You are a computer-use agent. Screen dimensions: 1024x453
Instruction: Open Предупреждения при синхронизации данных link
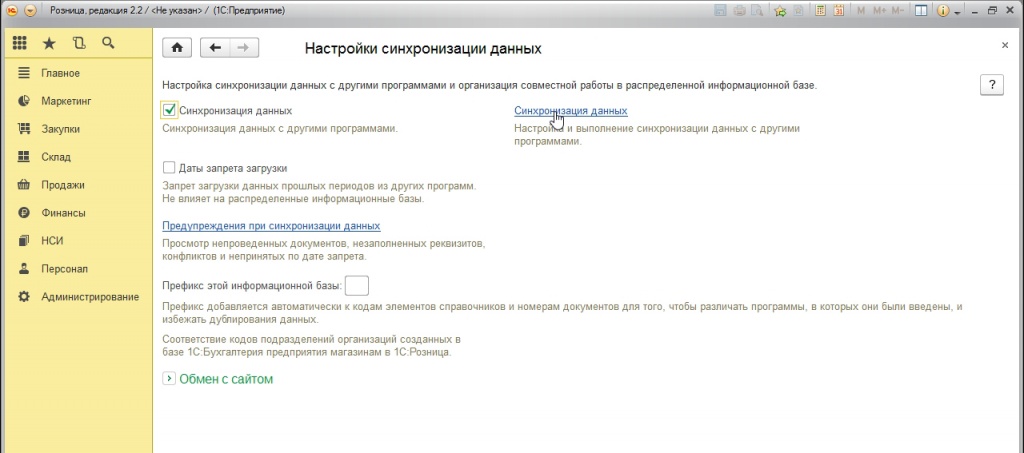[x=271, y=226]
